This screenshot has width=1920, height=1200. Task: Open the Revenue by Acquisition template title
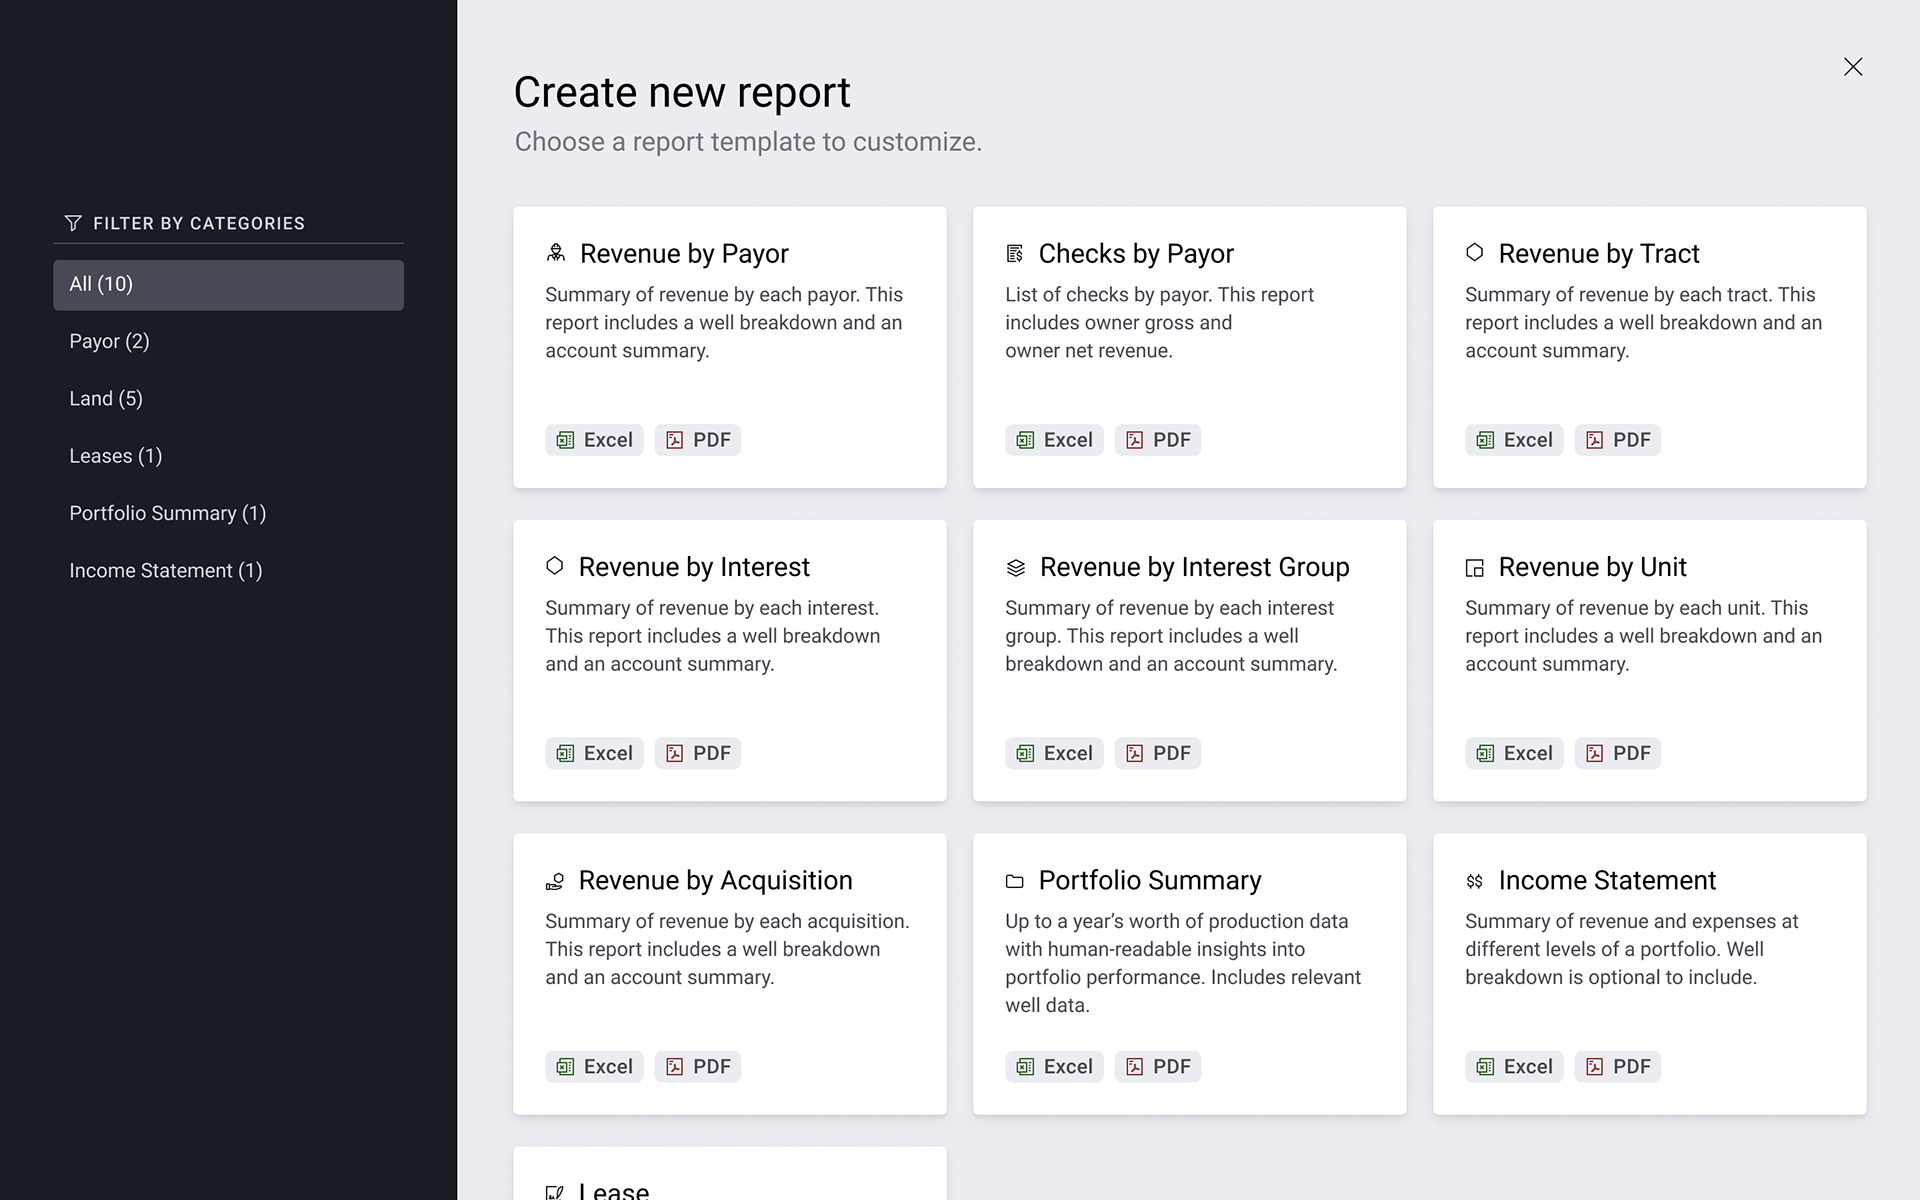(715, 880)
